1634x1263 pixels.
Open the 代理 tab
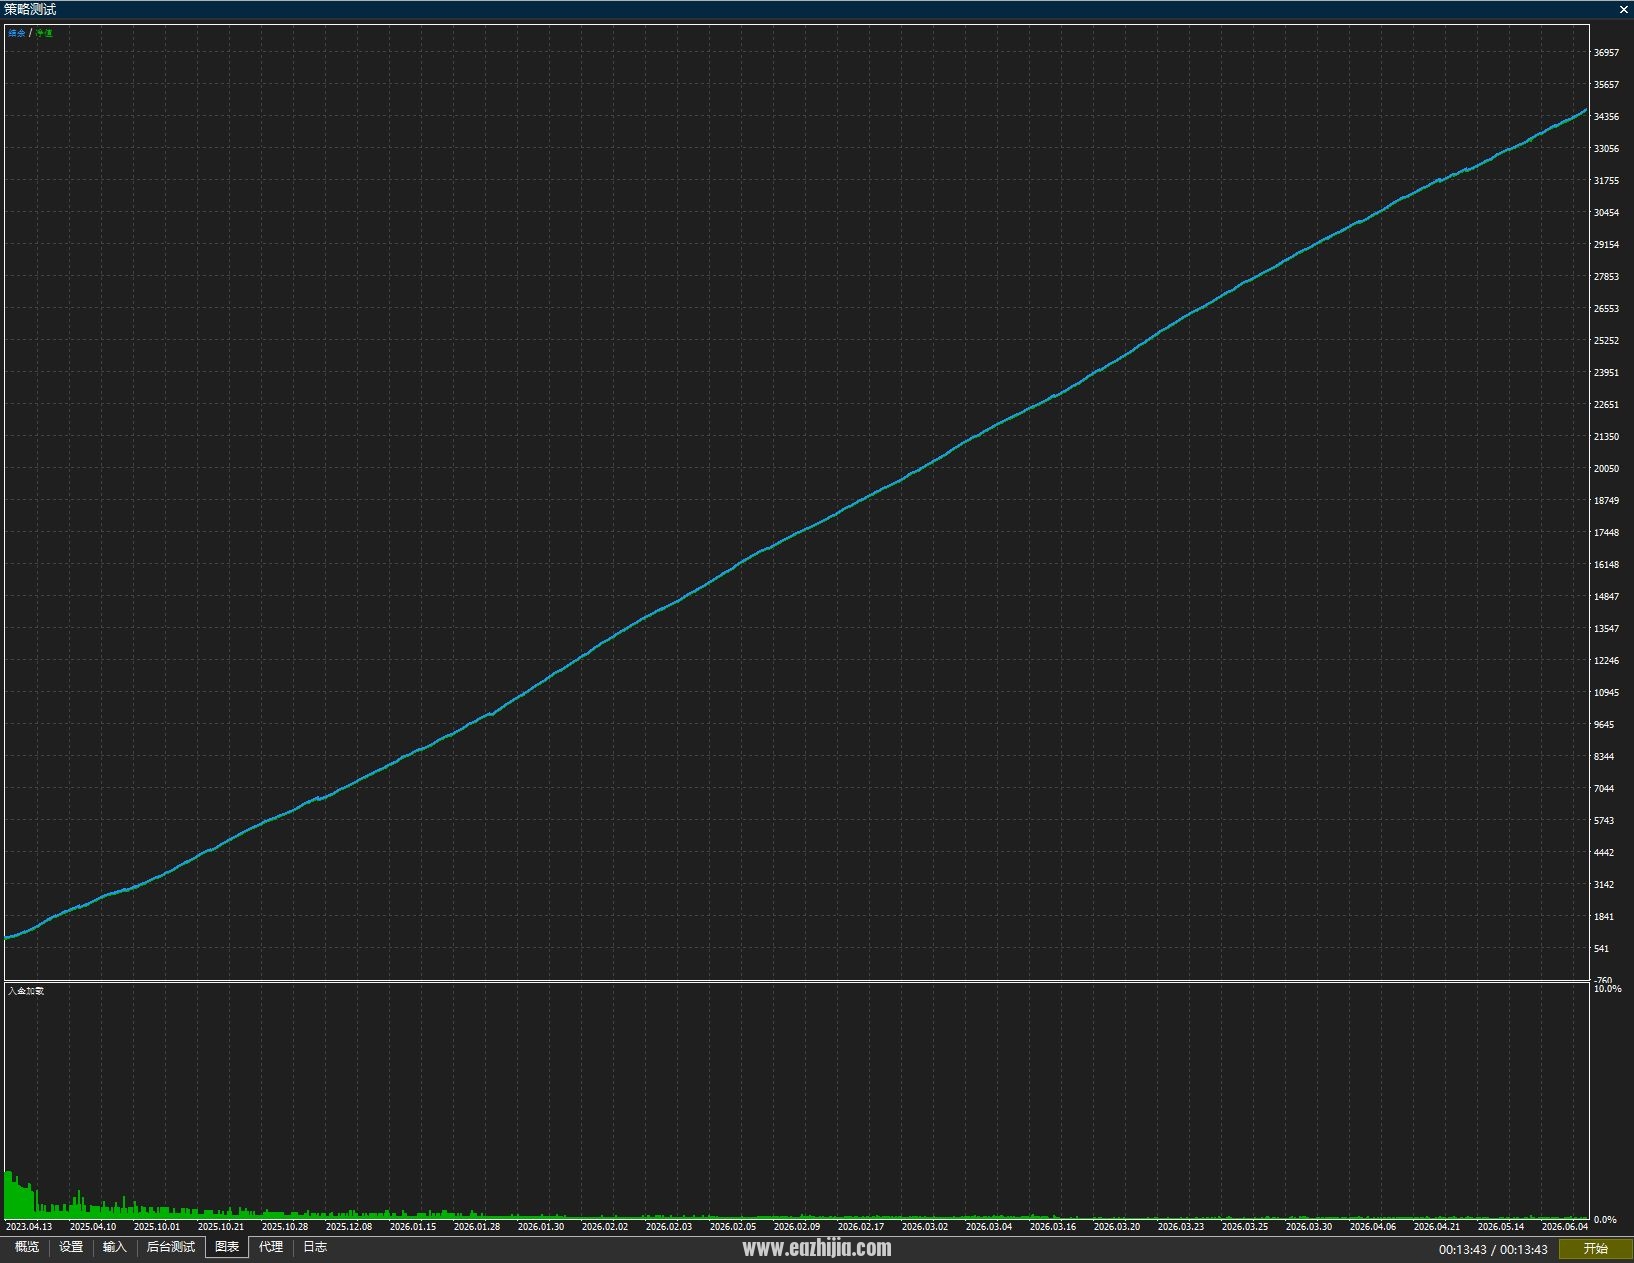pos(271,1247)
